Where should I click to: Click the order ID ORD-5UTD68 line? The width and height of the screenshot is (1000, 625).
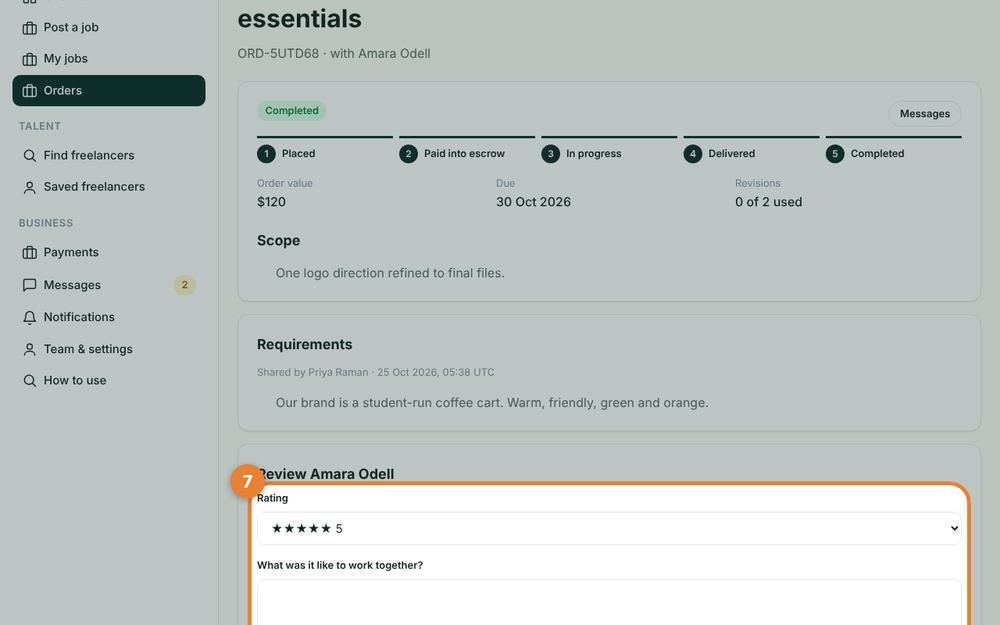point(334,54)
